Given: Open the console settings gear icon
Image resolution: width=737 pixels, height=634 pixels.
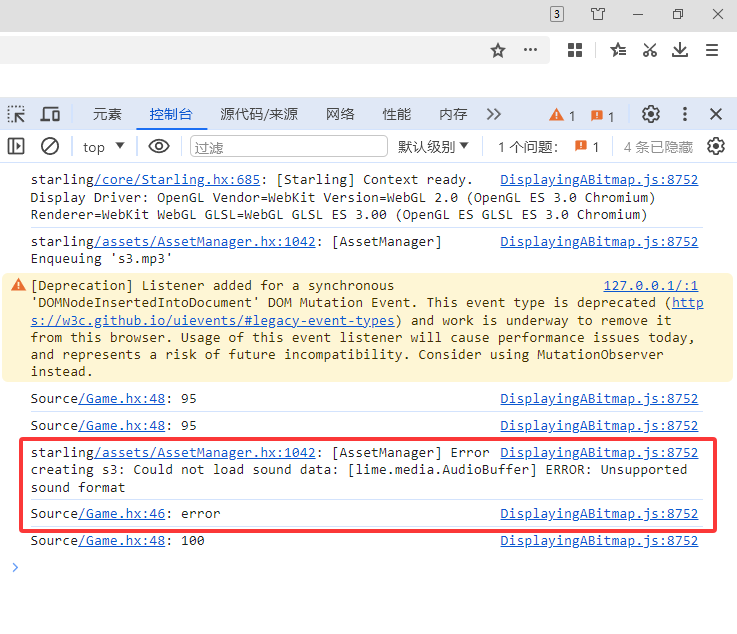Looking at the screenshot, I should [x=716, y=146].
